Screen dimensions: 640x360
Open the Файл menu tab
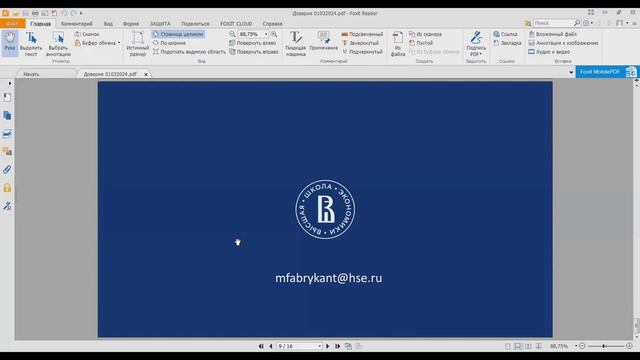click(x=12, y=24)
